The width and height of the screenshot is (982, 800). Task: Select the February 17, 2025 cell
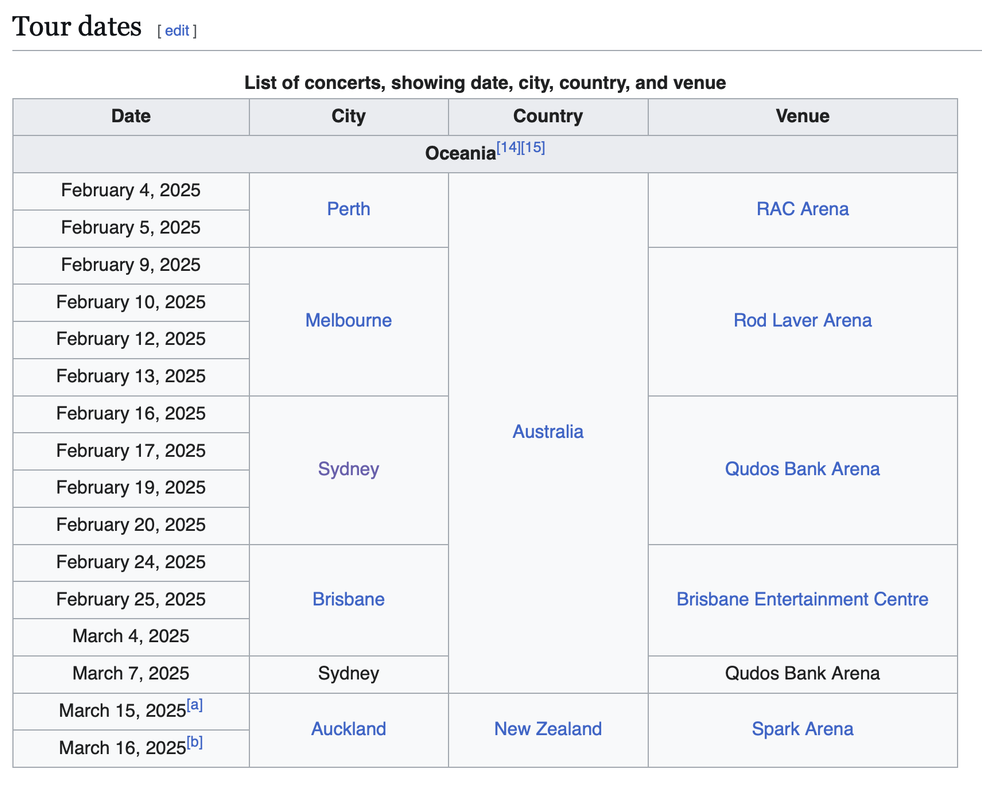click(131, 451)
